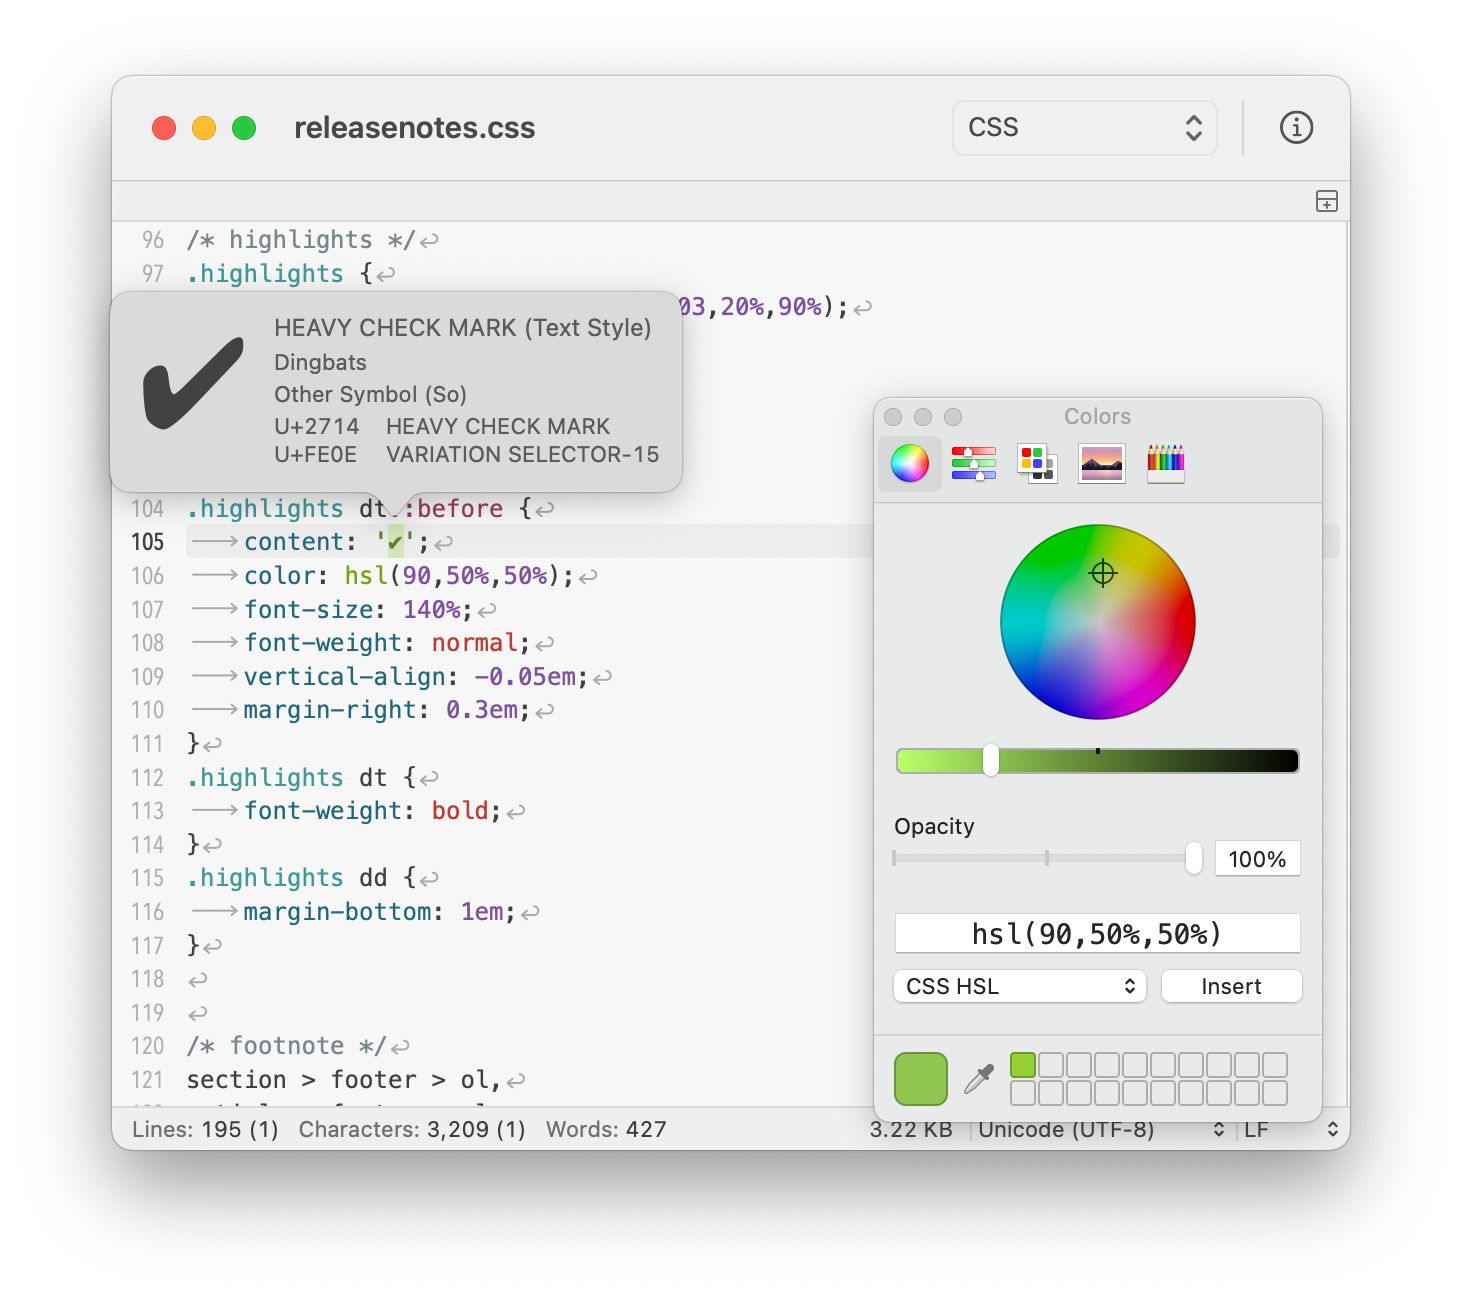Change the Unicode (UTF-8) encoding dropdown
The width and height of the screenshot is (1464, 1298).
click(1102, 1130)
